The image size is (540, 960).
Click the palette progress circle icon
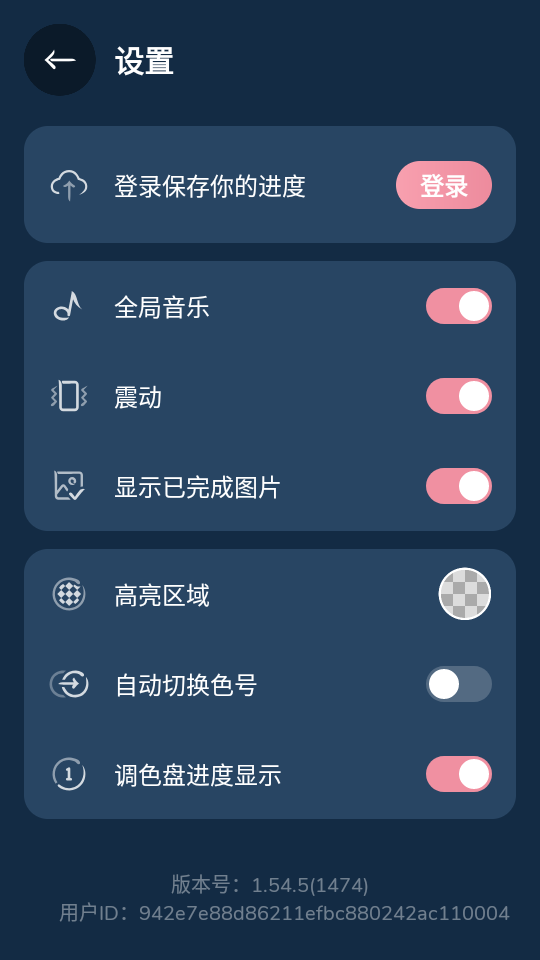click(69, 774)
